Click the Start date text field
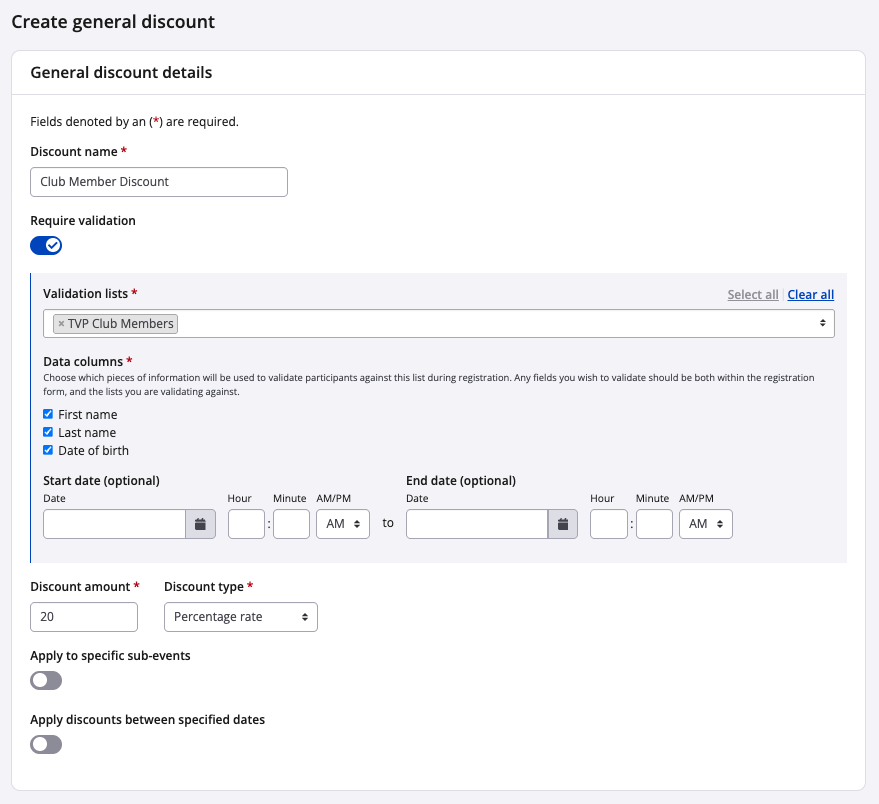Viewport: 879px width, 804px height. click(x=114, y=524)
